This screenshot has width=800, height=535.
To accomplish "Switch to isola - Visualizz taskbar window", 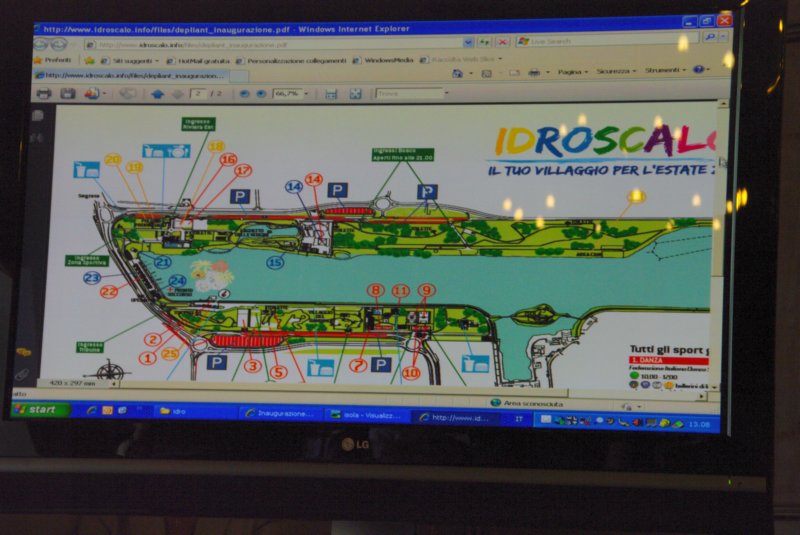I will (x=366, y=416).
